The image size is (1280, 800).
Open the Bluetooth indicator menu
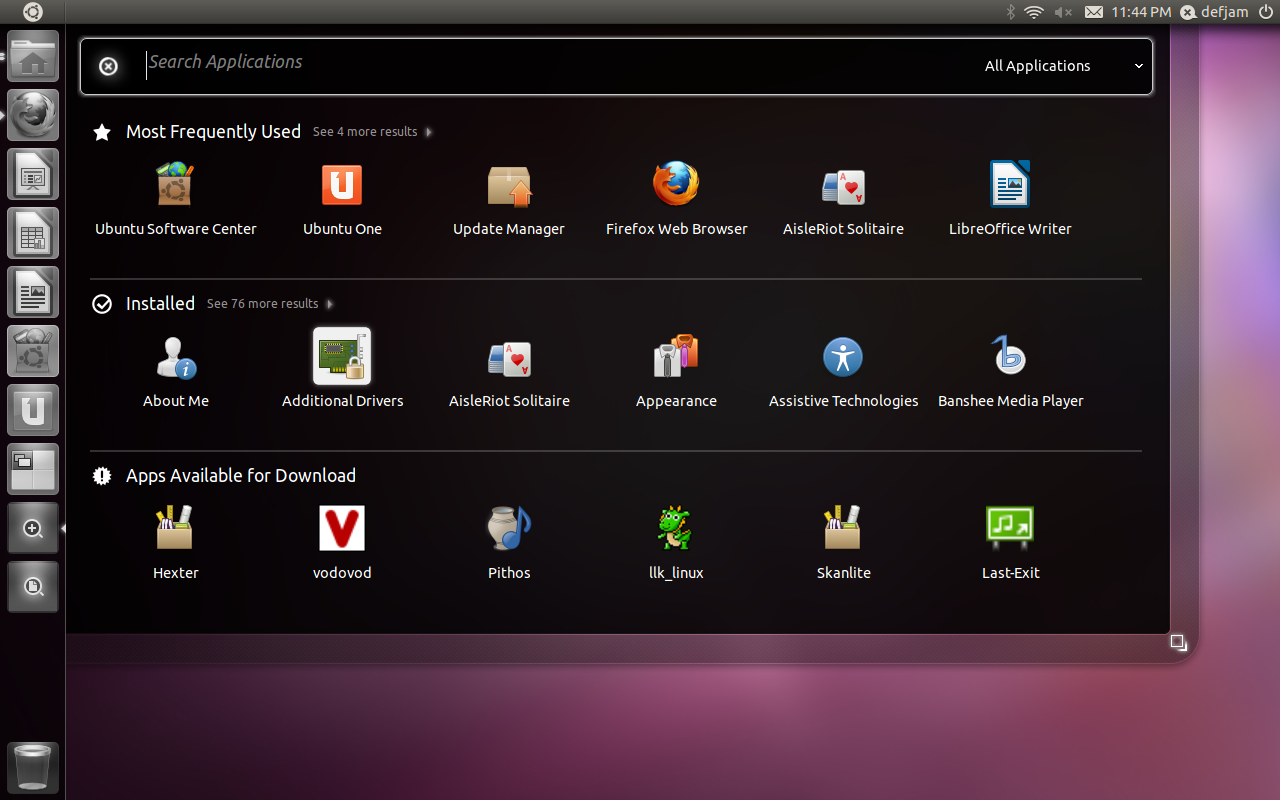tap(1011, 12)
